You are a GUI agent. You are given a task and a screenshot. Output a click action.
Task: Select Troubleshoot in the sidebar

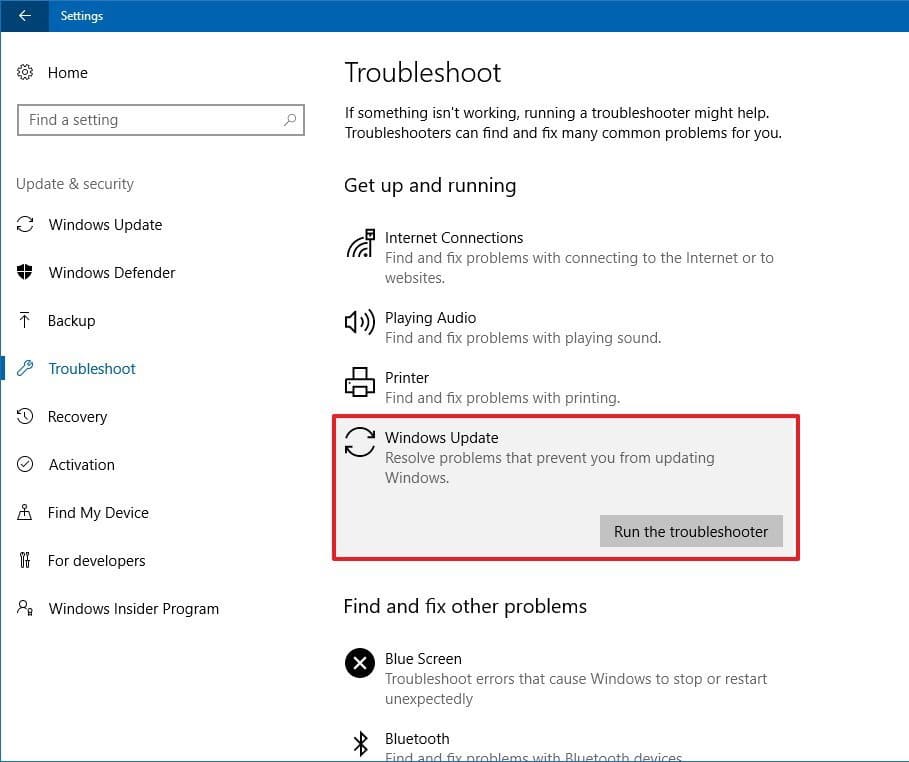[92, 369]
